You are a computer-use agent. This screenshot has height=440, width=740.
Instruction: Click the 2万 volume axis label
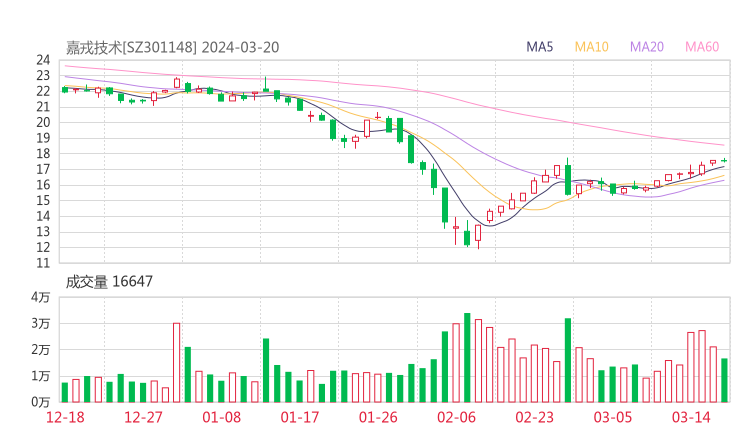pyautogui.click(x=41, y=350)
